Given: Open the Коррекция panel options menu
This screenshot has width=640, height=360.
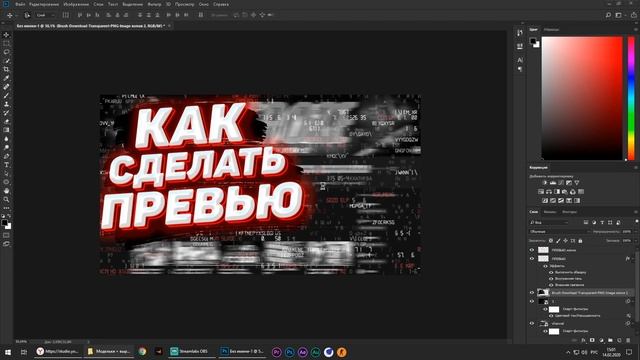Looking at the screenshot, I should point(636,168).
